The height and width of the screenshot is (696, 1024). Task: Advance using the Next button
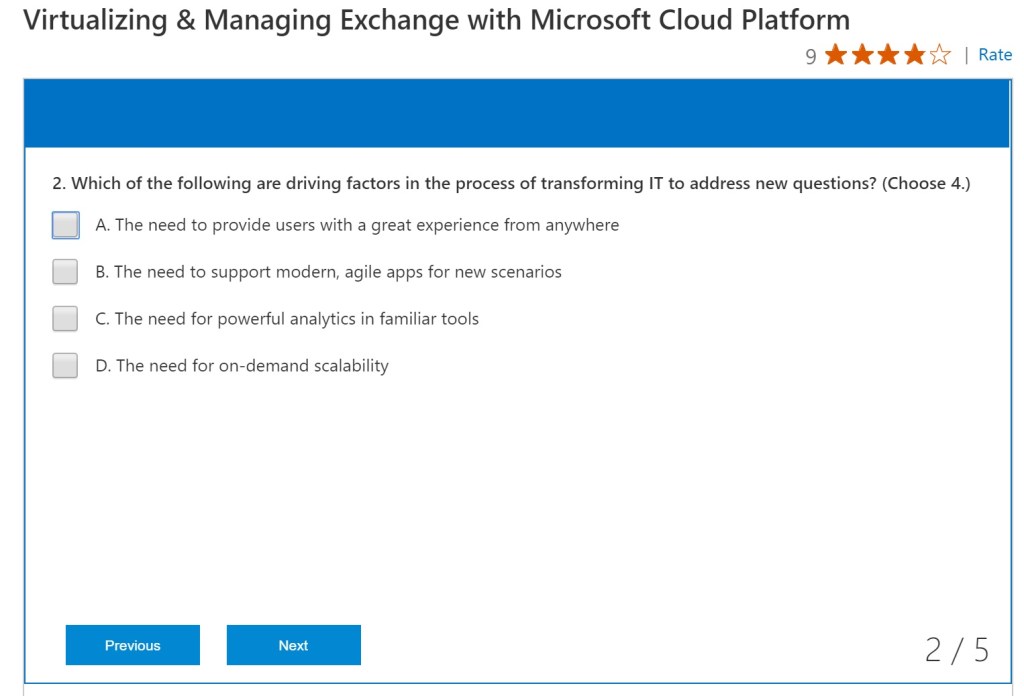tap(293, 645)
